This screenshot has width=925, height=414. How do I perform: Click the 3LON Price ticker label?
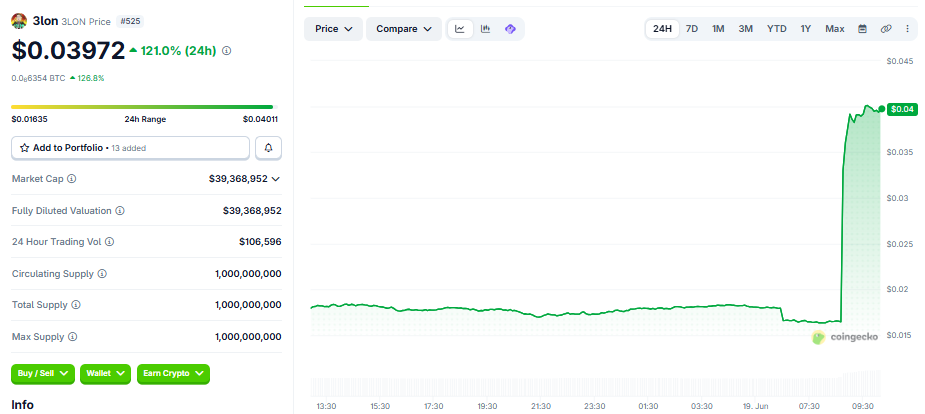86,22
